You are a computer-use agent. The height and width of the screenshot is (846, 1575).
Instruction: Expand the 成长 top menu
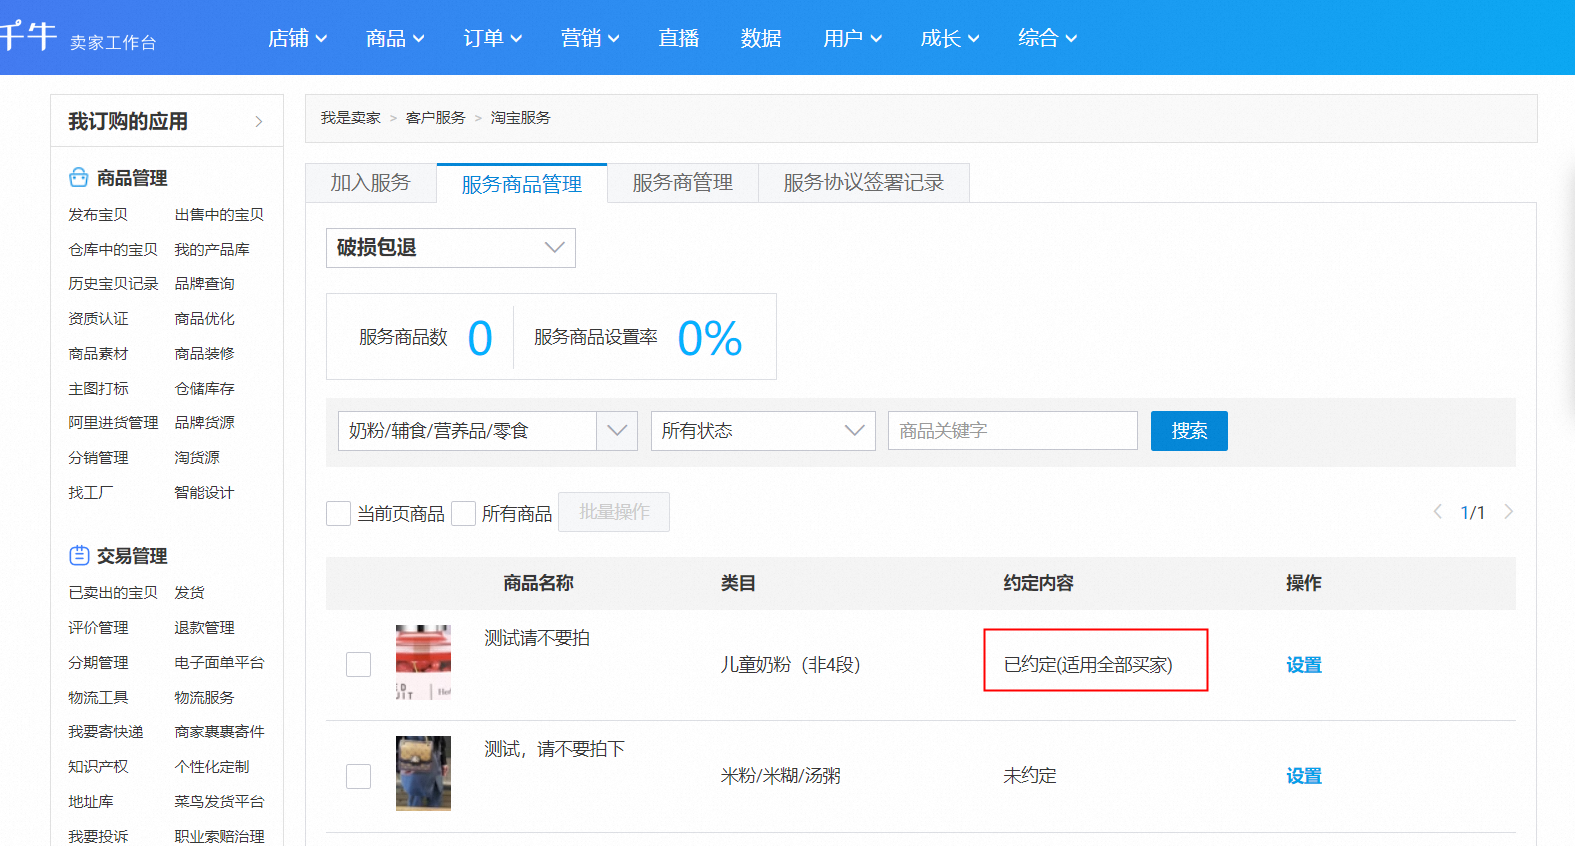950,38
